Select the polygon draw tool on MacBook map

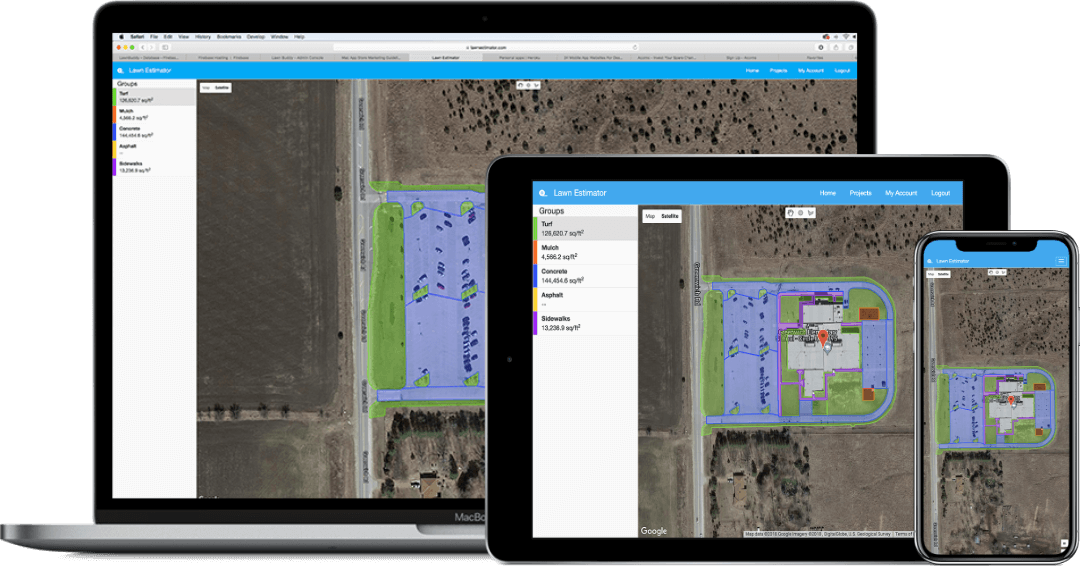click(x=537, y=85)
